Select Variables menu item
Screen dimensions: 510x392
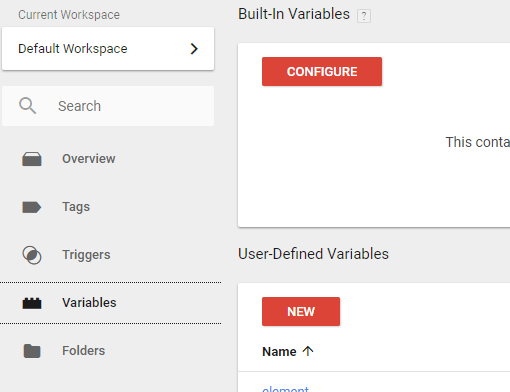pos(111,303)
